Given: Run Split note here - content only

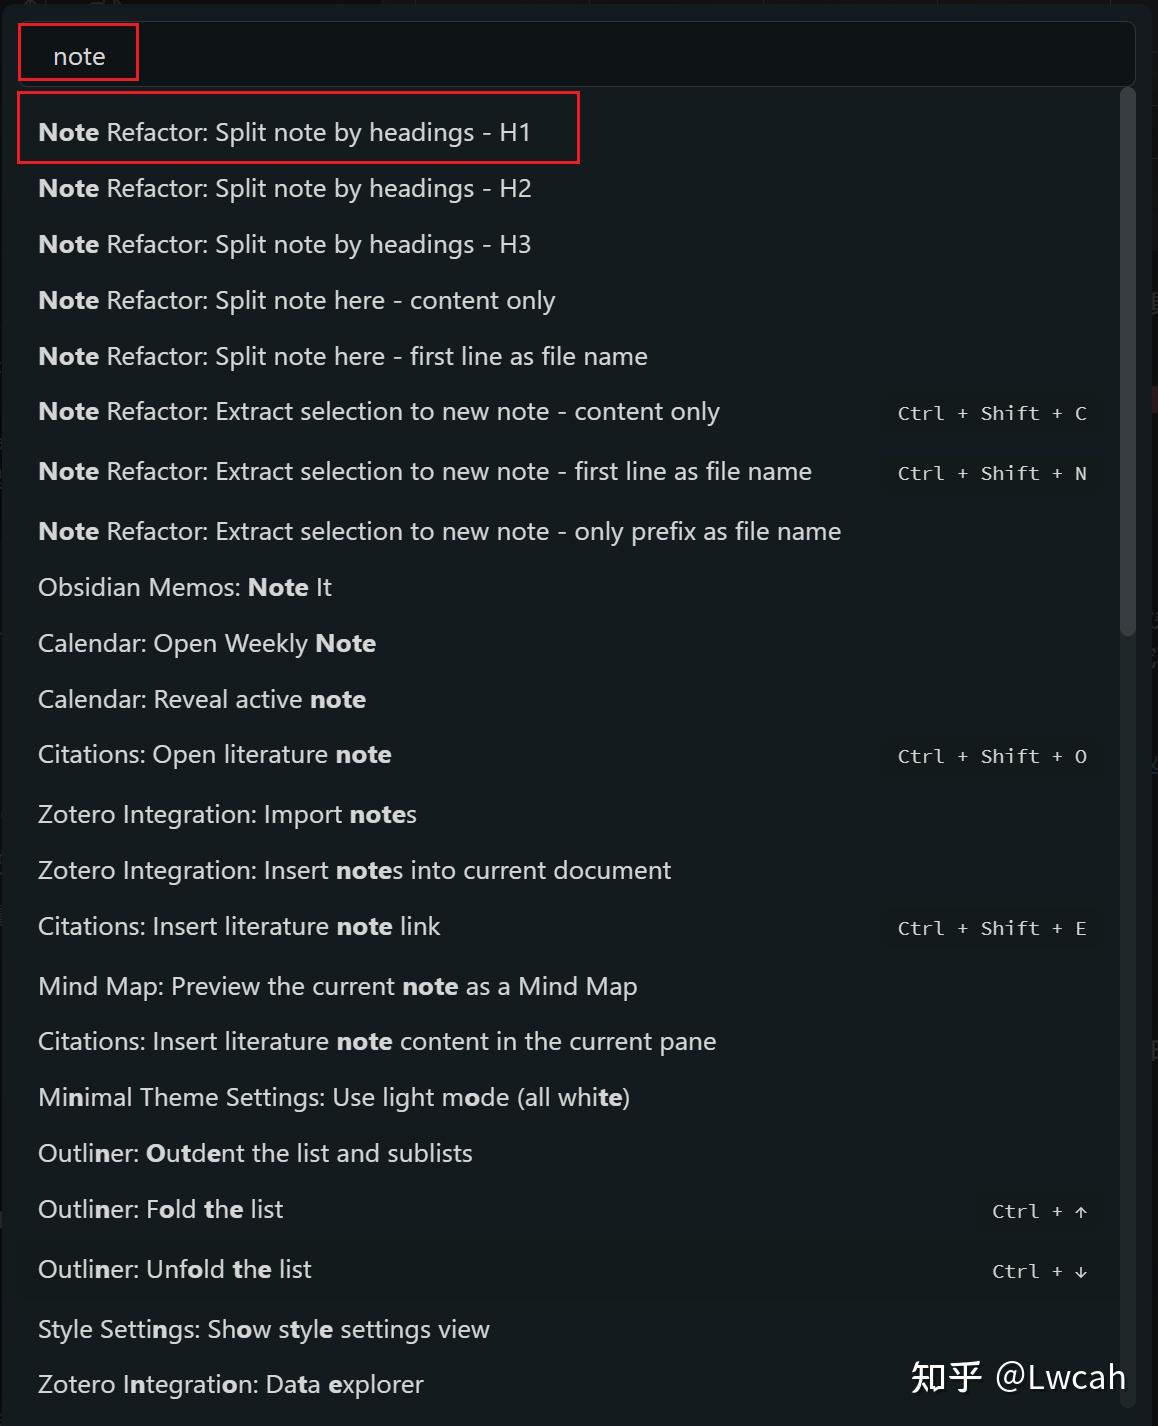Looking at the screenshot, I should pos(570,300).
